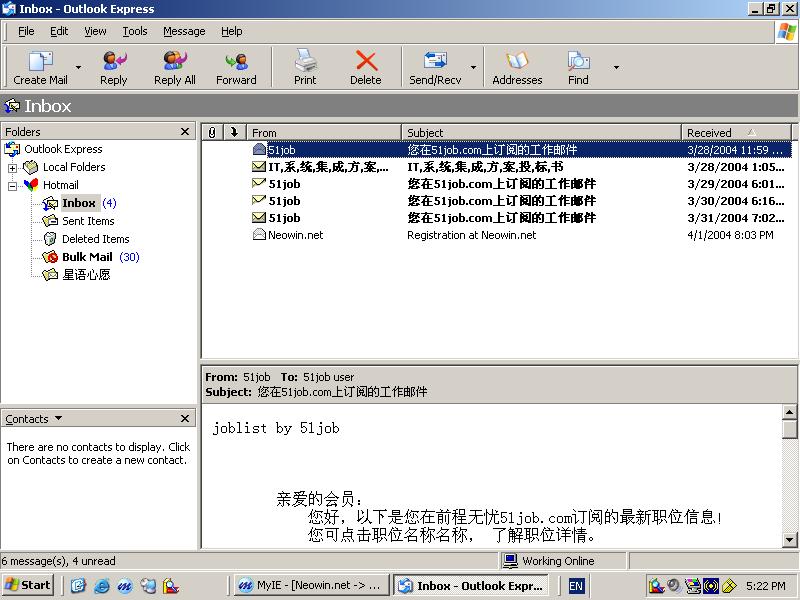800x600 pixels.
Task: Open the Bulk Mail folder
Action: 87,257
